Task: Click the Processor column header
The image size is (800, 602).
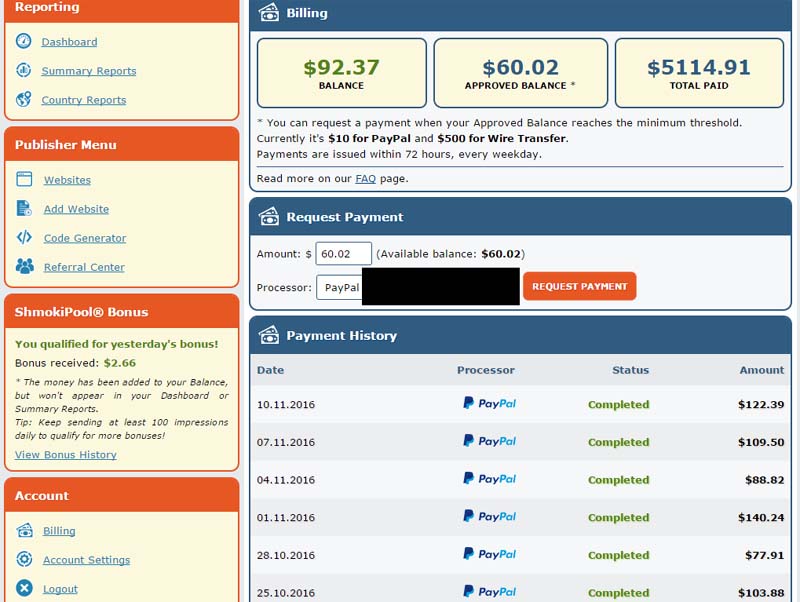Action: click(486, 370)
